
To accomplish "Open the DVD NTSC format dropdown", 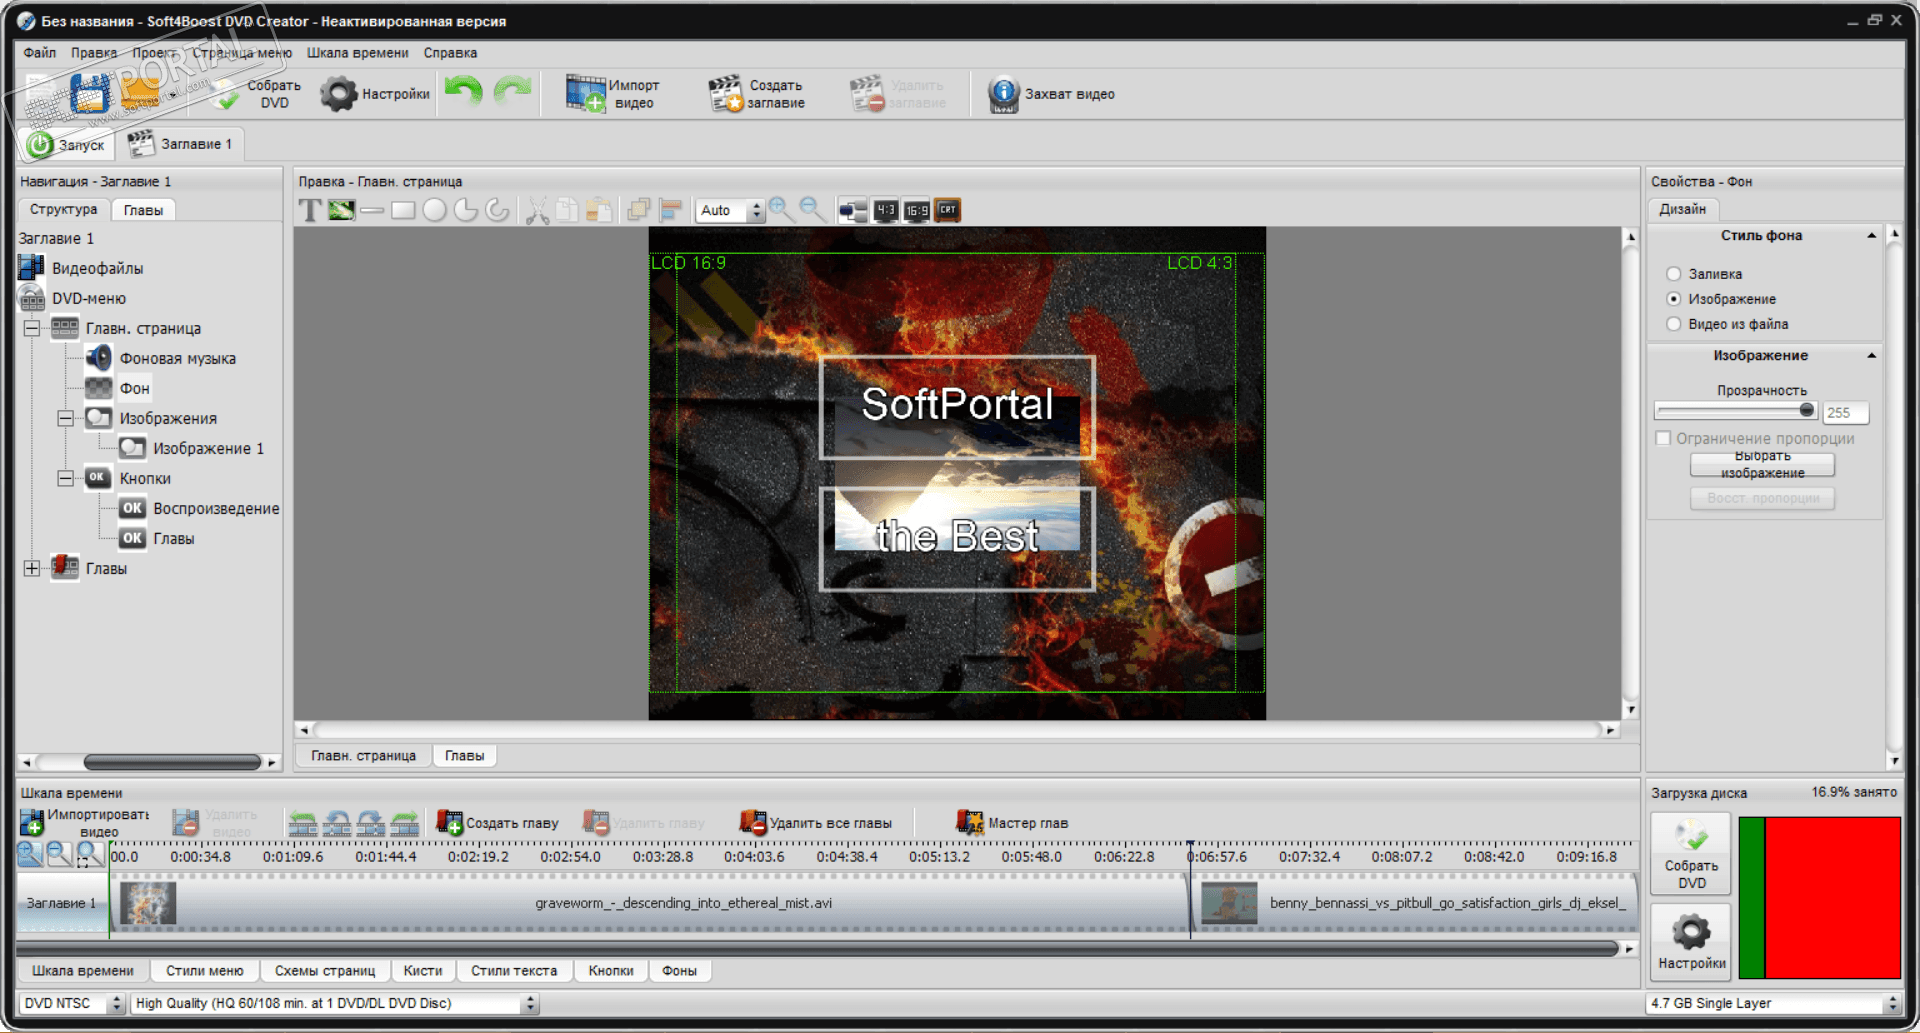I will pyautogui.click(x=117, y=1003).
